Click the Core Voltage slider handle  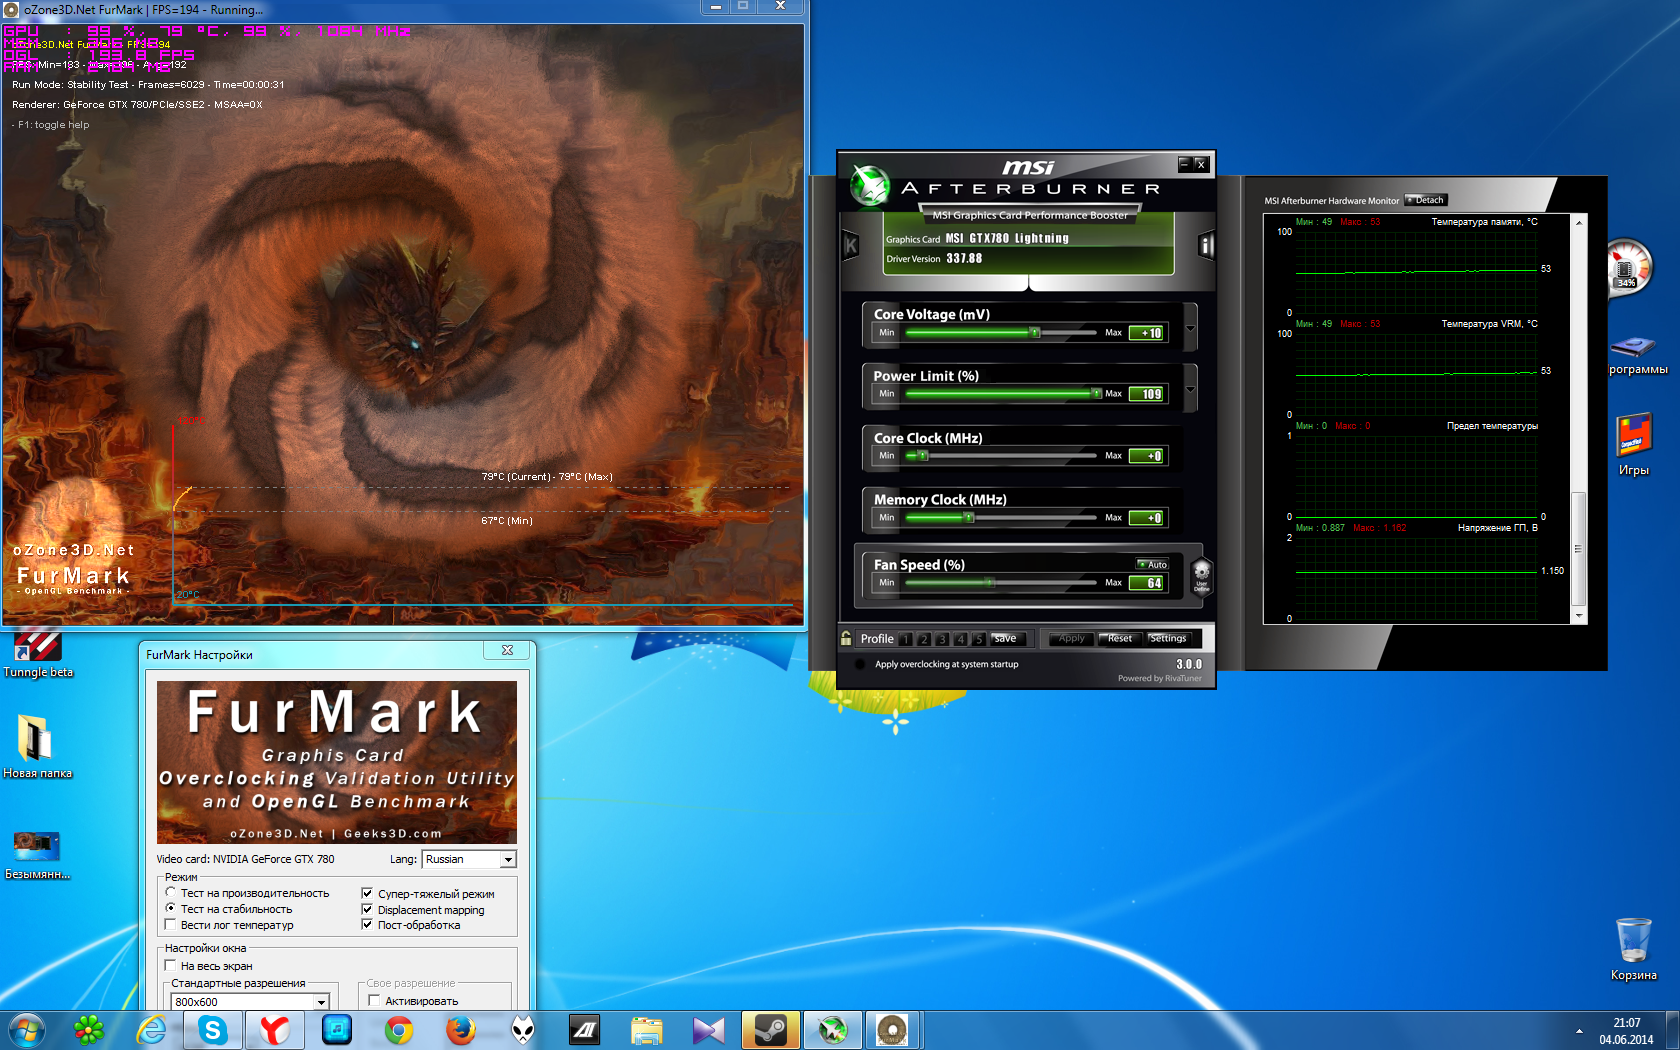click(1035, 333)
